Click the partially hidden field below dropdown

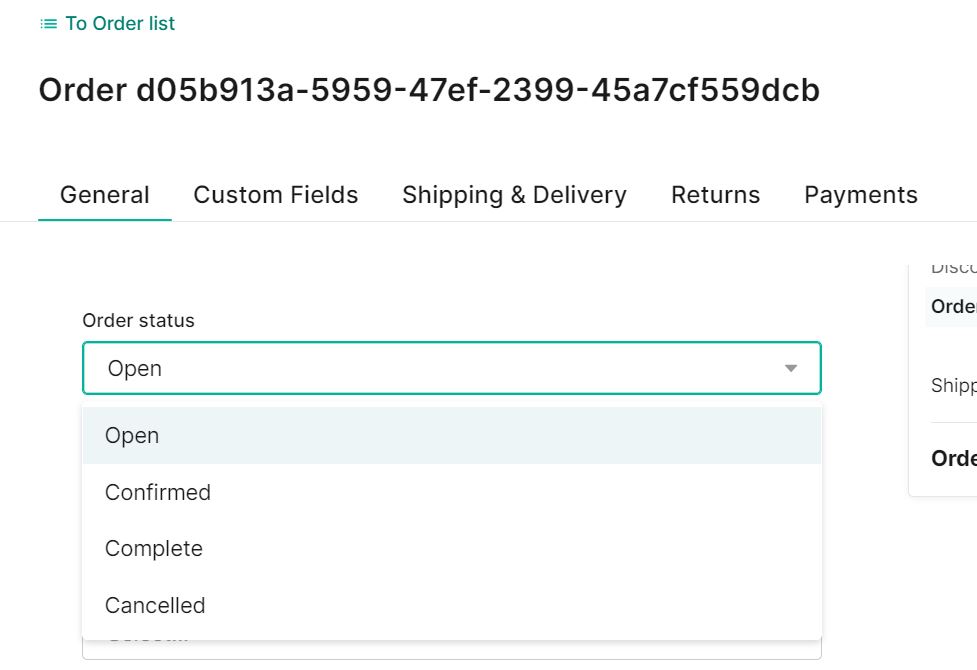click(x=452, y=649)
